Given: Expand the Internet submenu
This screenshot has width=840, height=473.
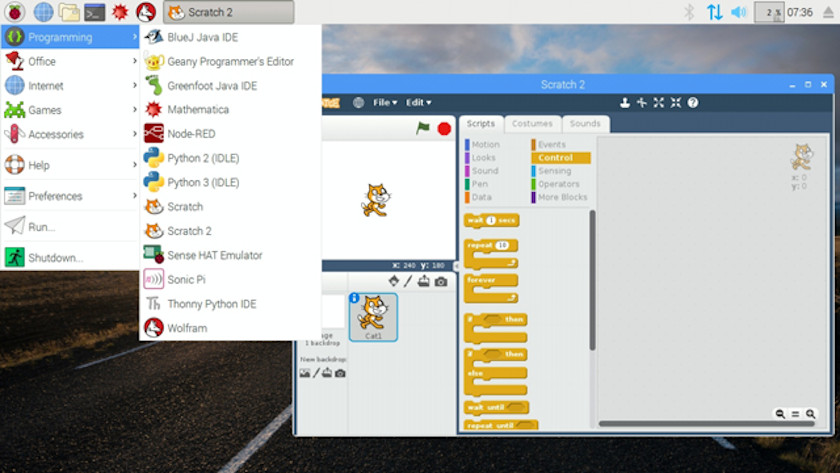Looking at the screenshot, I should click(70, 85).
